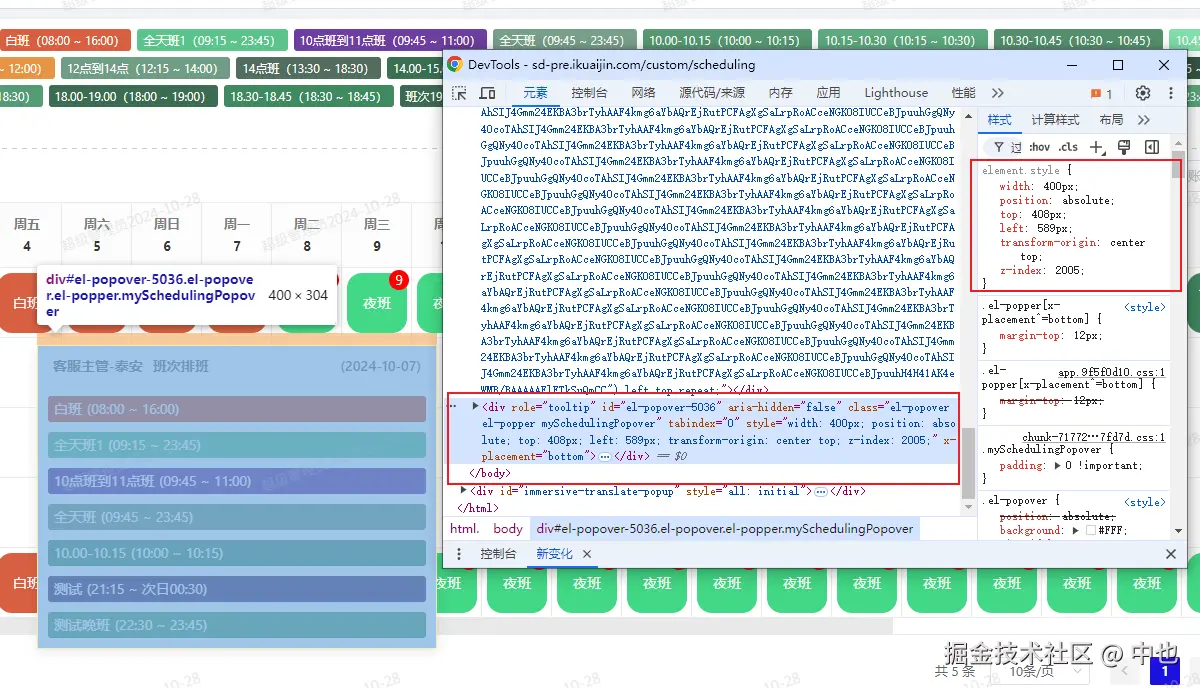The height and width of the screenshot is (688, 1200).
Task: Toggle the .cls class editor
Action: (x=1068, y=147)
